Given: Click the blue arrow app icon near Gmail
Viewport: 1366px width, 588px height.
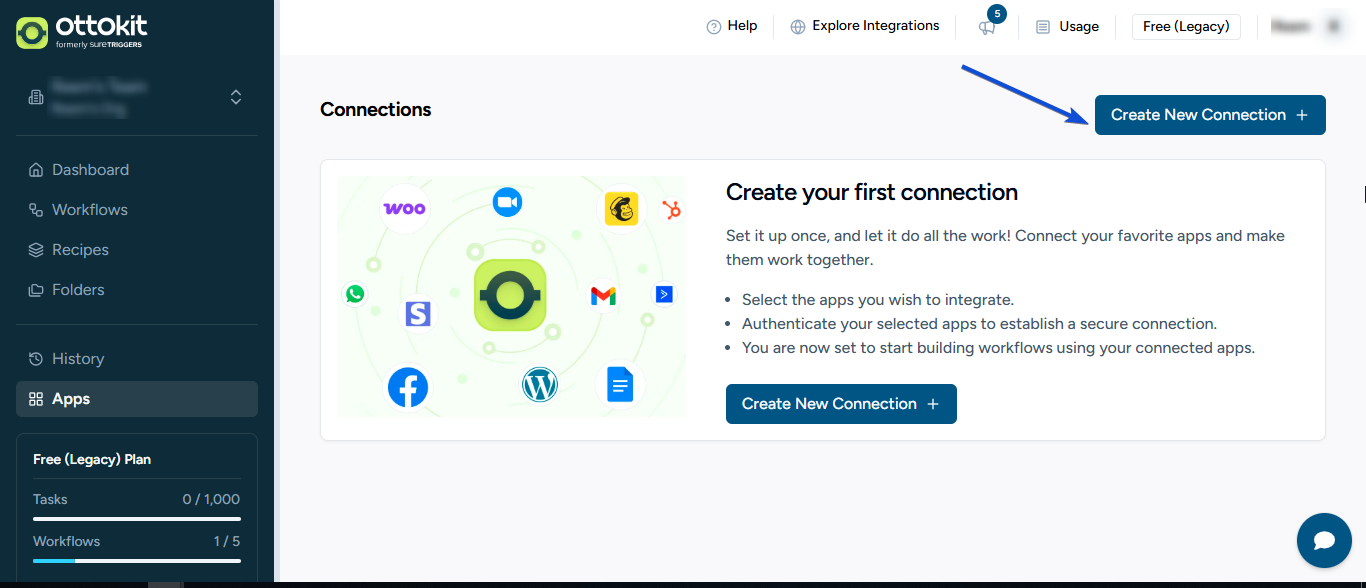Looking at the screenshot, I should click(x=665, y=294).
